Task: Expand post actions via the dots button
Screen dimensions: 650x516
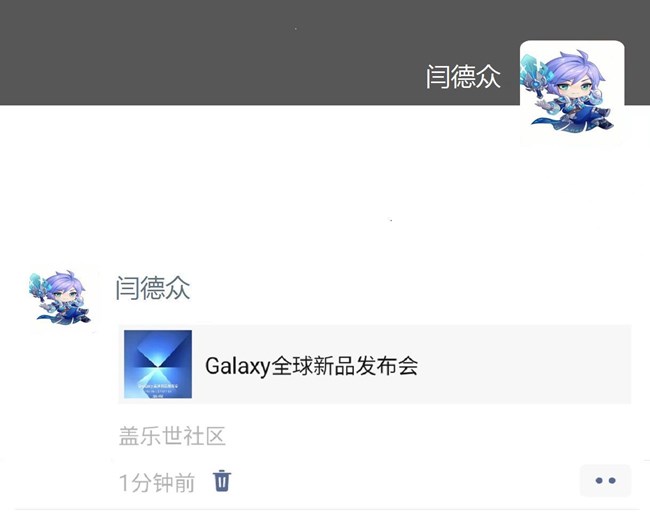Action: pyautogui.click(x=605, y=480)
